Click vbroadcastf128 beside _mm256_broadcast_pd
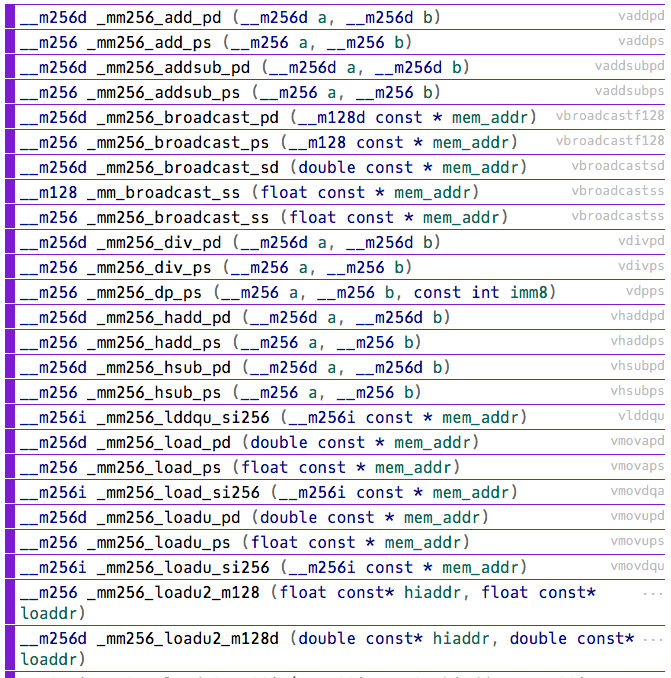 tap(610, 115)
